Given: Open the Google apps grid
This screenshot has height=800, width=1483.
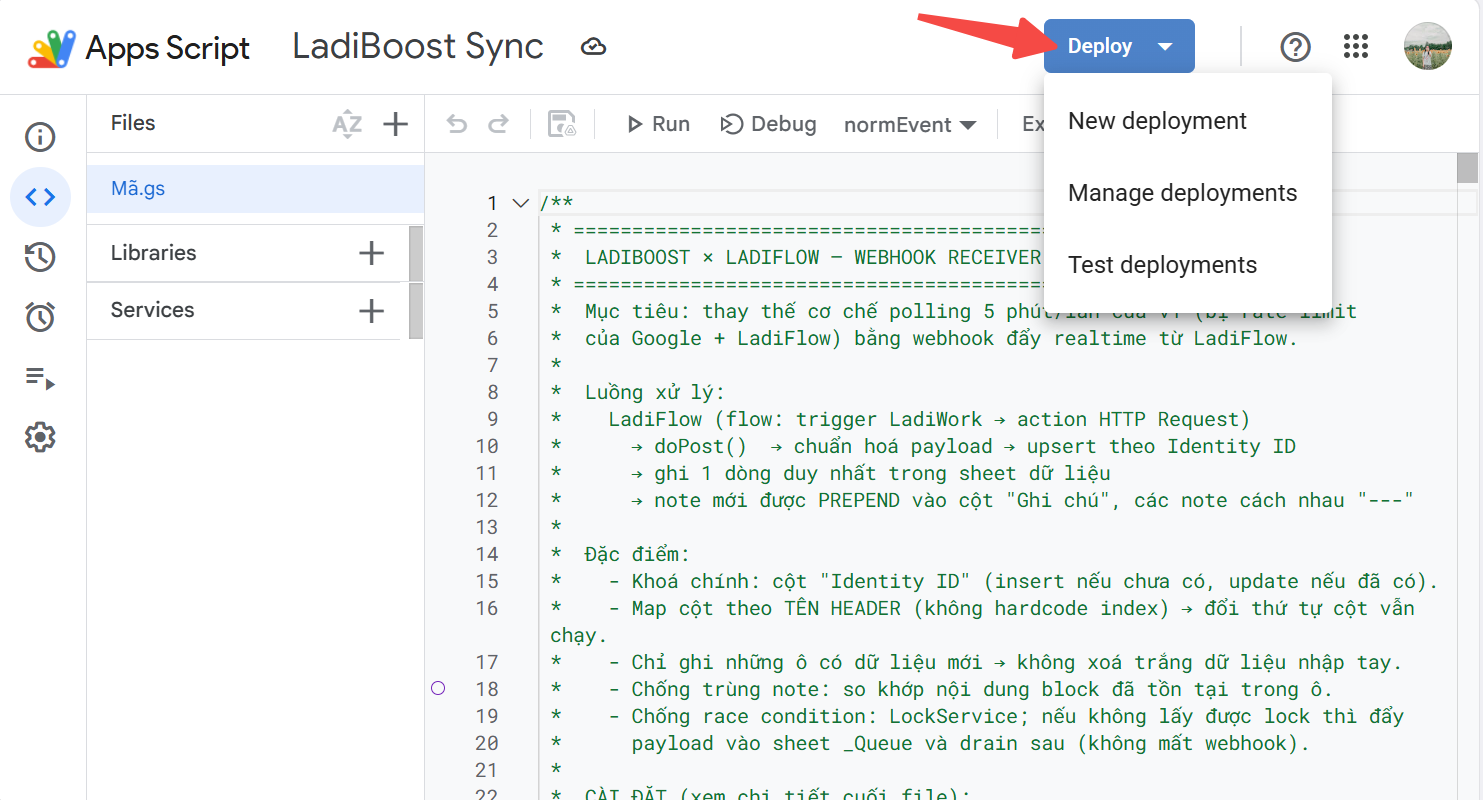Looking at the screenshot, I should point(1356,46).
